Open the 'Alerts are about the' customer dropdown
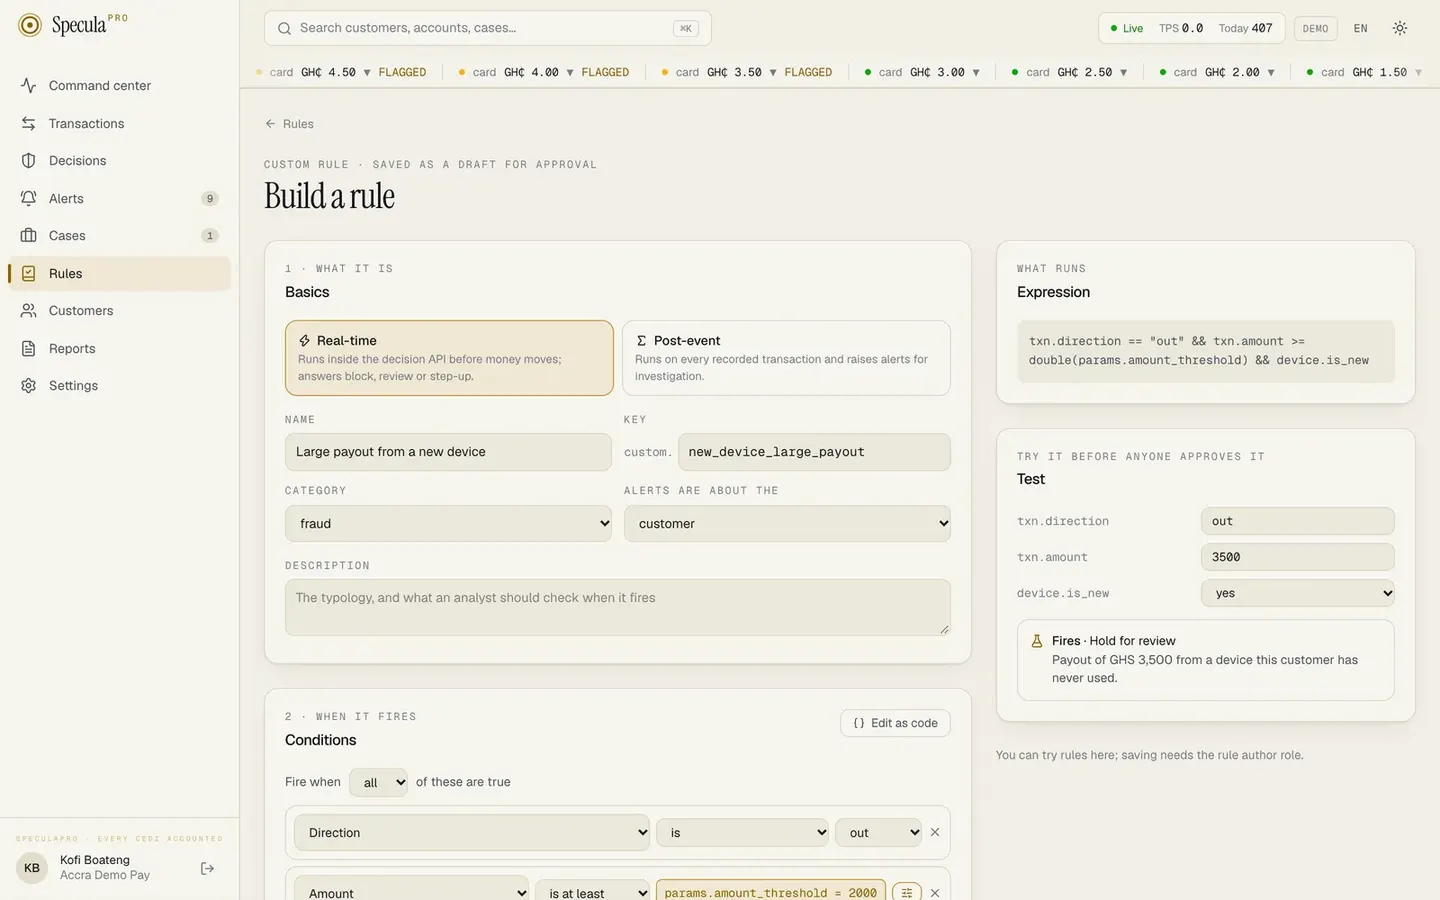This screenshot has width=1440, height=900. coord(787,524)
